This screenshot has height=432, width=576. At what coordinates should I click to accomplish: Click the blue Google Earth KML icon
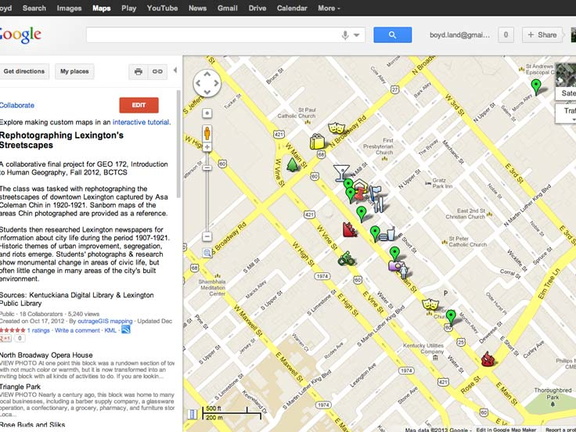coord(126,330)
